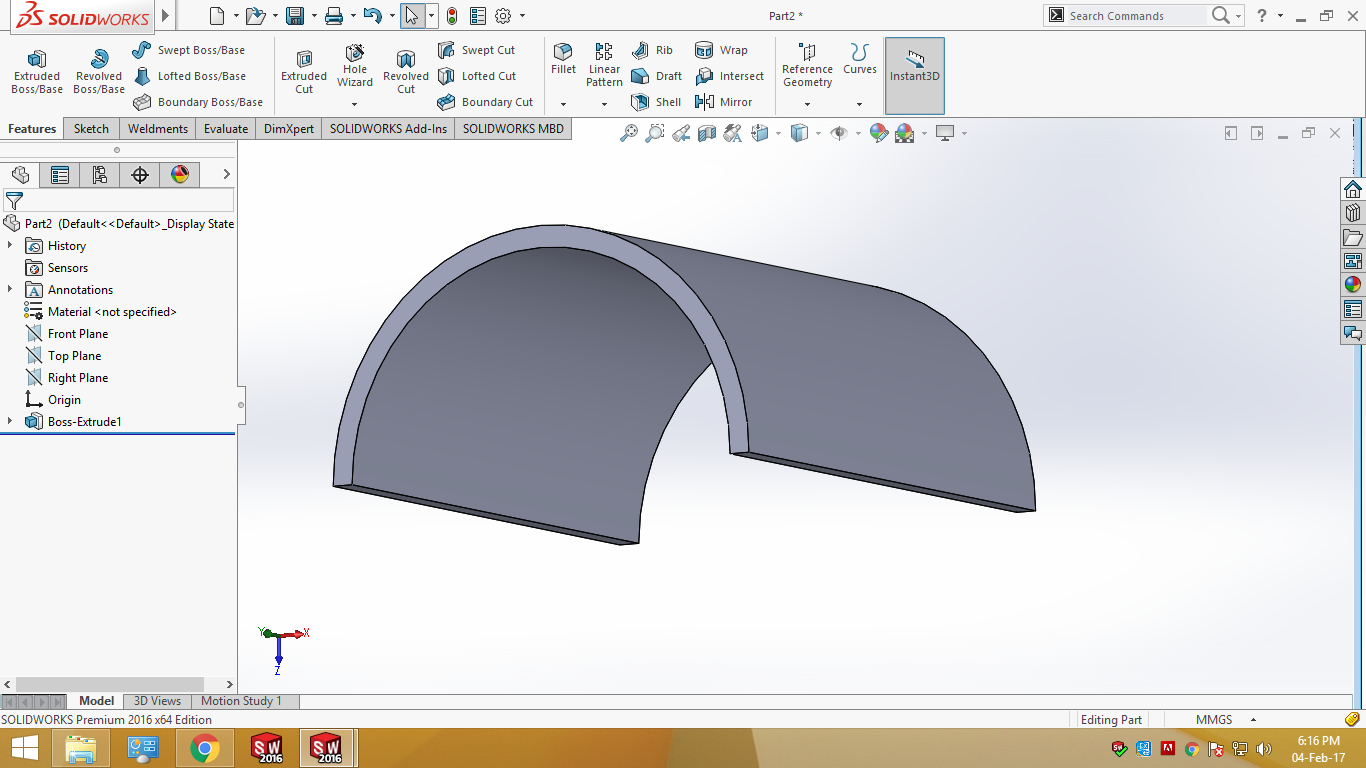Open File Explorer from the taskbar

81,748
